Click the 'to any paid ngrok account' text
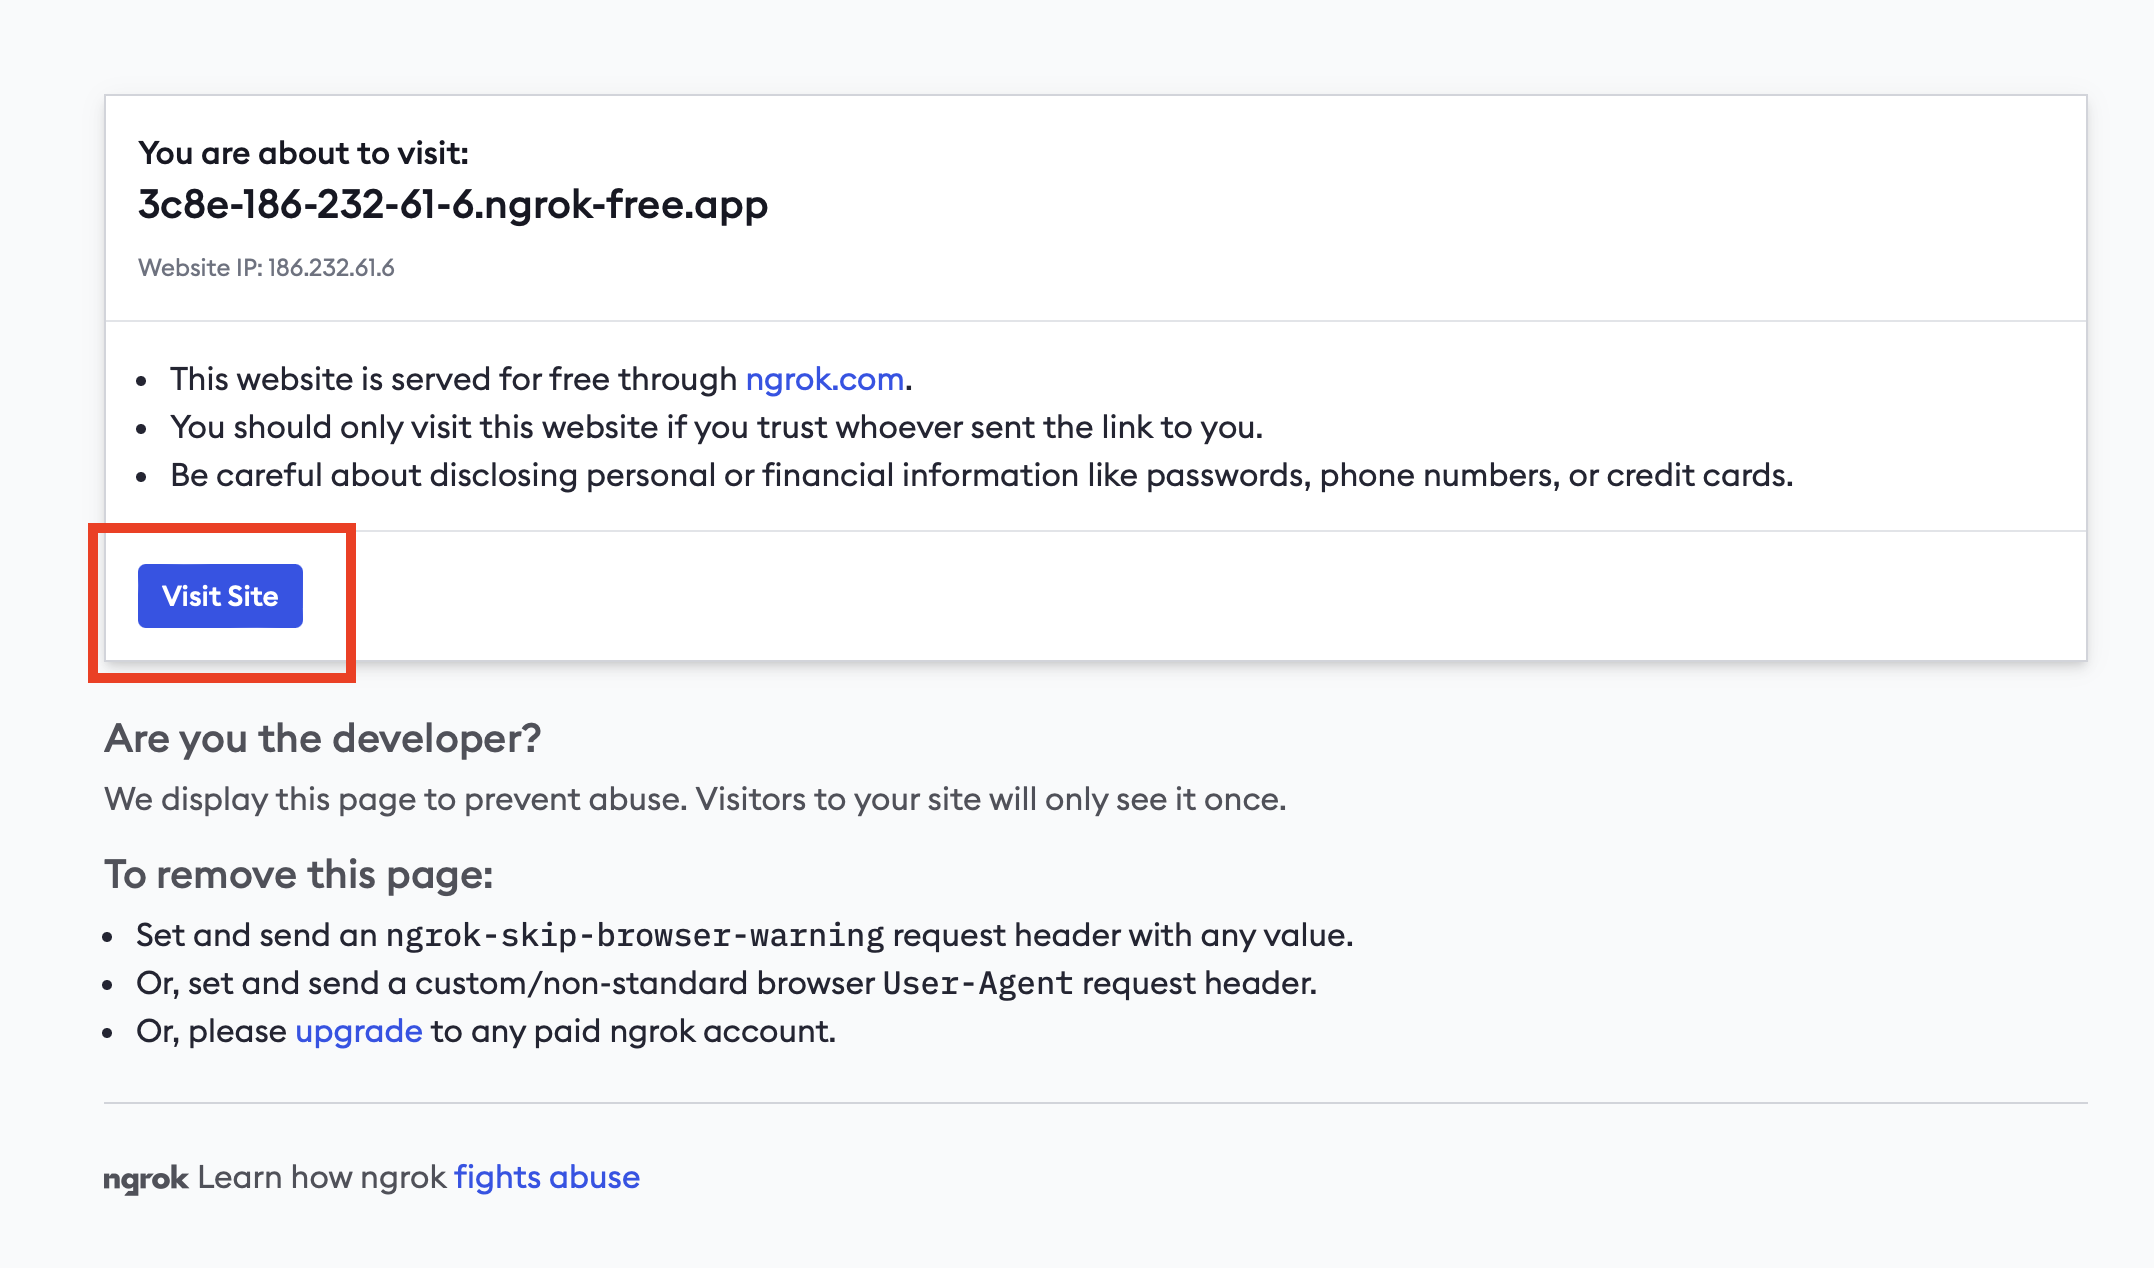 632,1031
